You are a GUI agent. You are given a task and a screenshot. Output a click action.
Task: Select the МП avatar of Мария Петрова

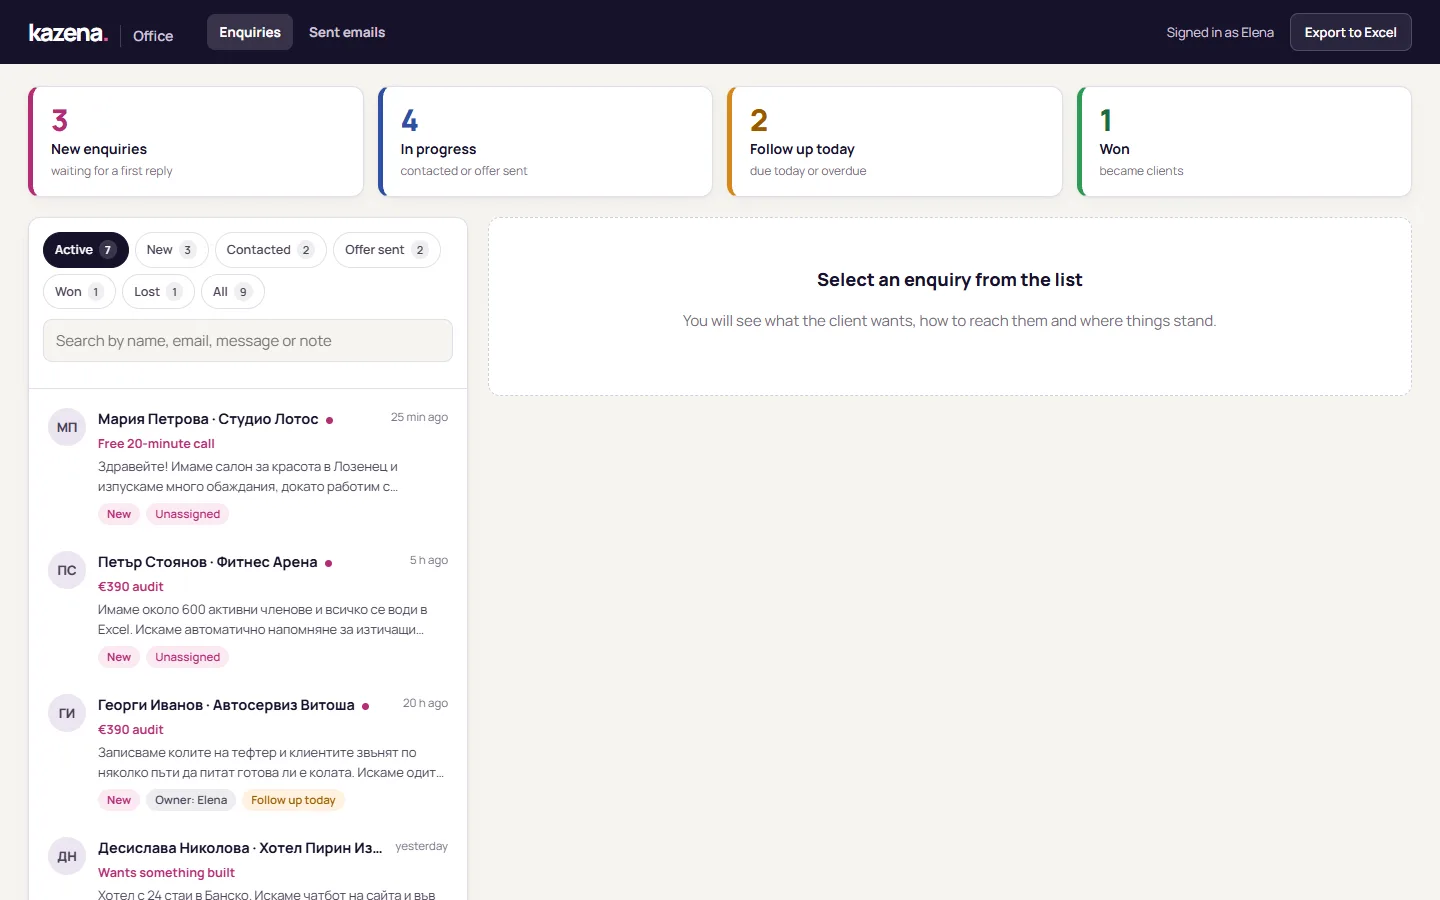click(x=67, y=427)
